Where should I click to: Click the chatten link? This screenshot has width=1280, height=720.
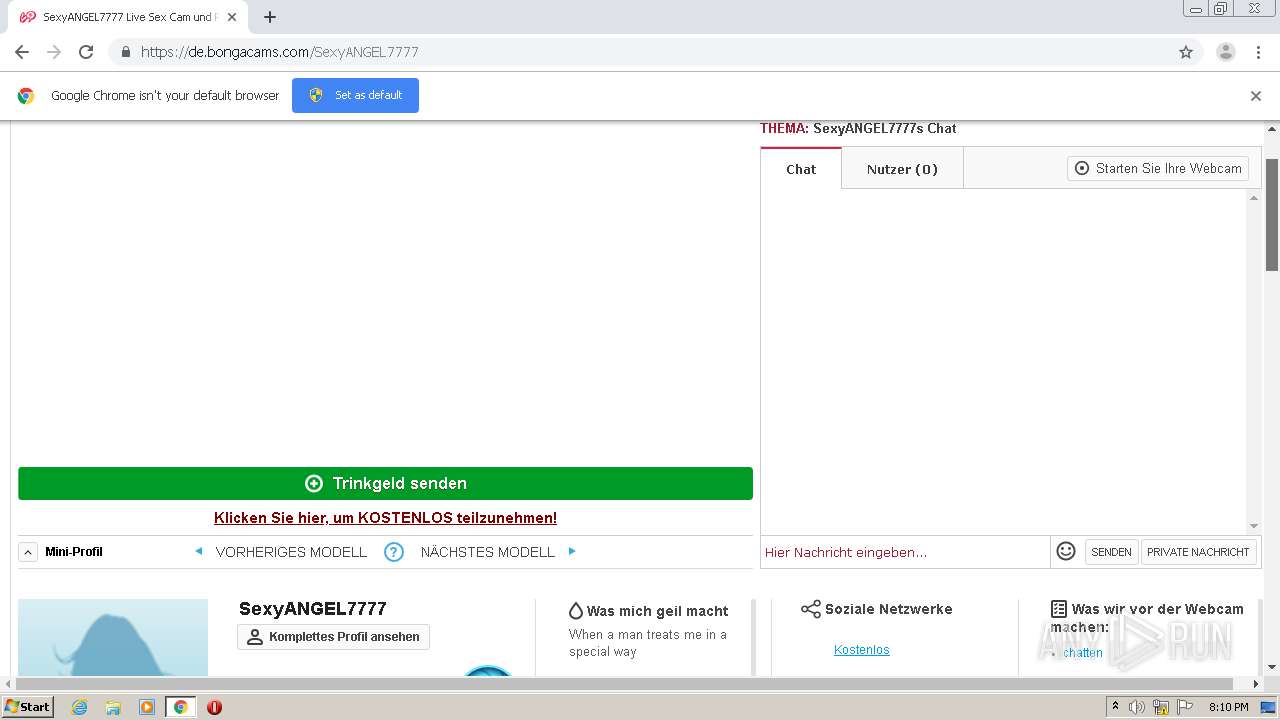(1083, 653)
